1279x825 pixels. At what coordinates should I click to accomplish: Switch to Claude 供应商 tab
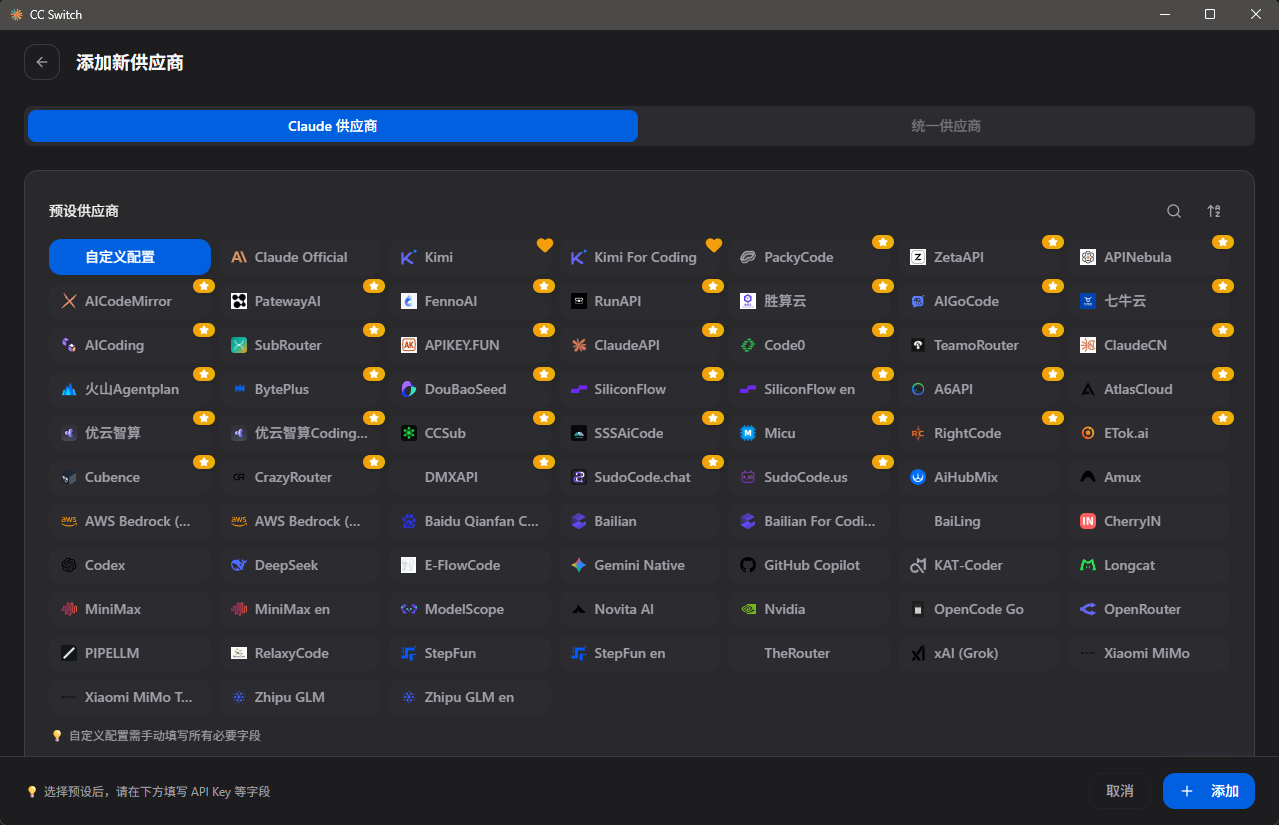pos(333,126)
